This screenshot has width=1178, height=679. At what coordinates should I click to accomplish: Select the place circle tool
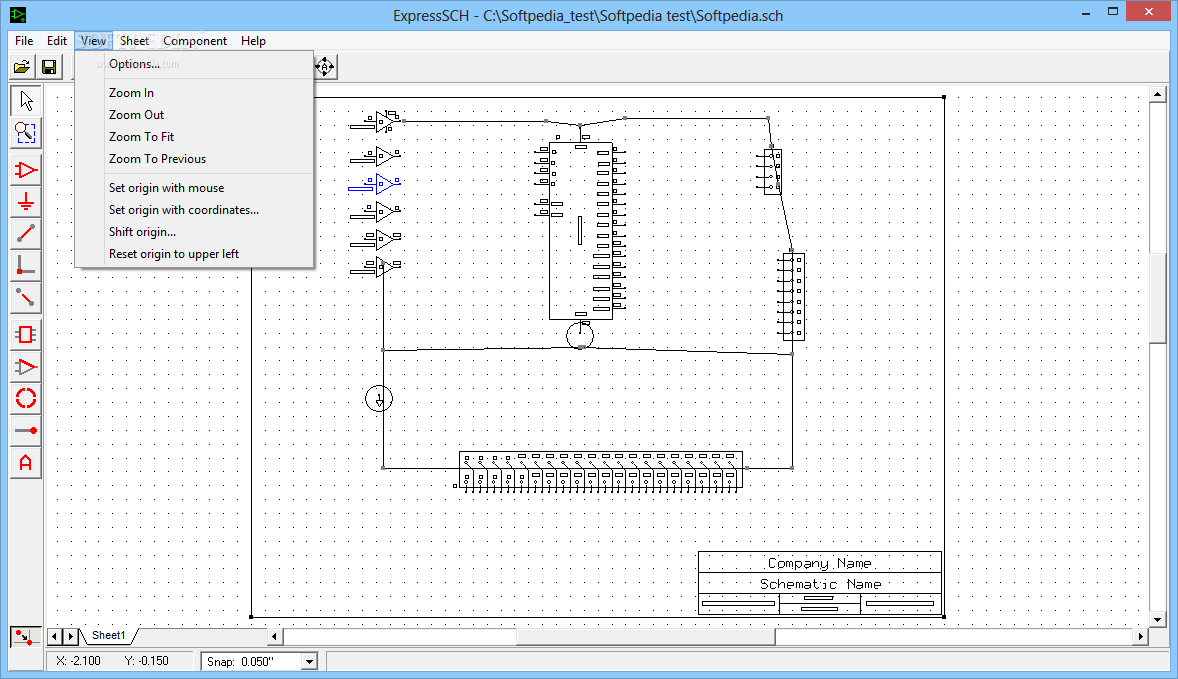(26, 398)
